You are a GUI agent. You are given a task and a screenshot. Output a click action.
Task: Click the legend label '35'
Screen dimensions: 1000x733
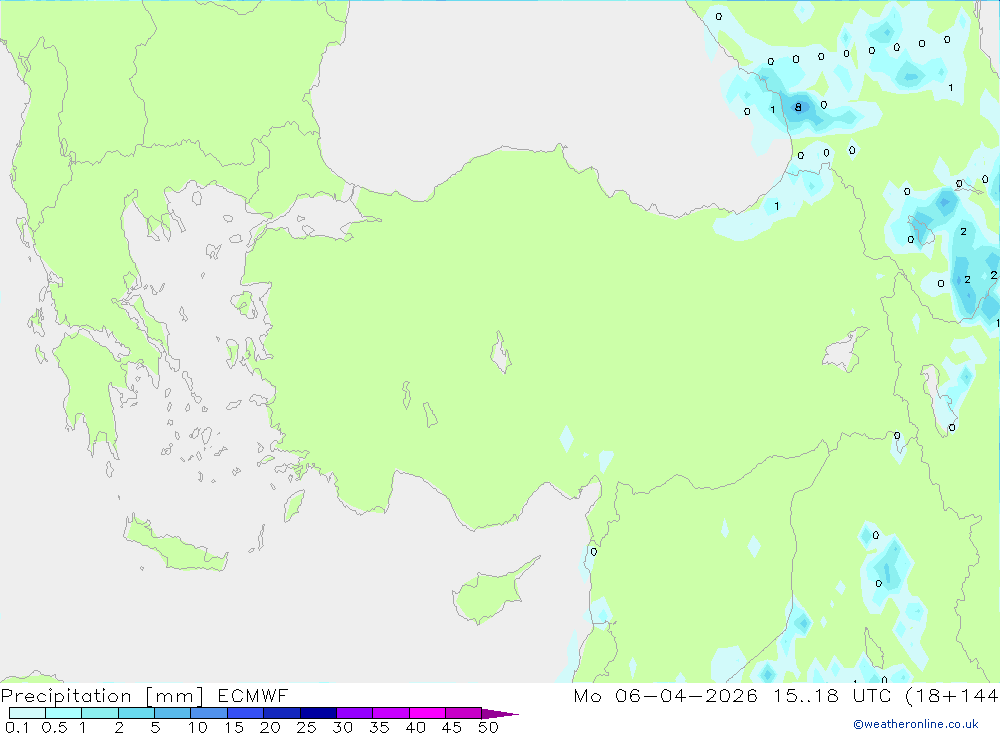(x=379, y=727)
